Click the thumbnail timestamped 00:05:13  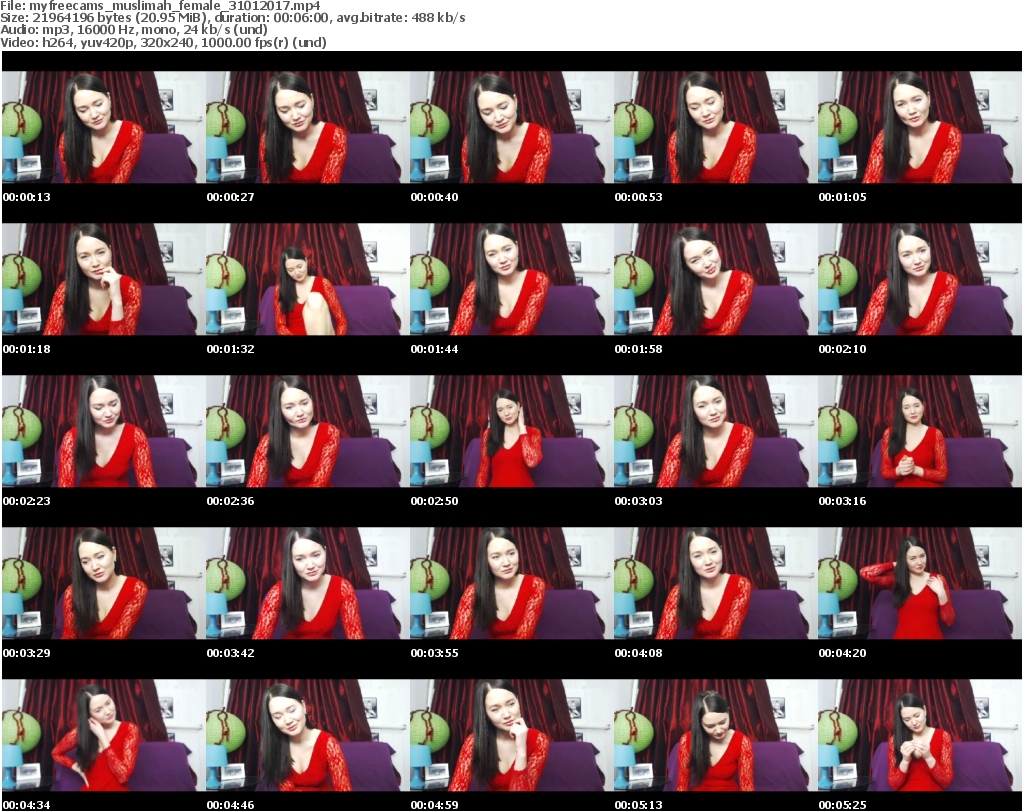click(716, 735)
